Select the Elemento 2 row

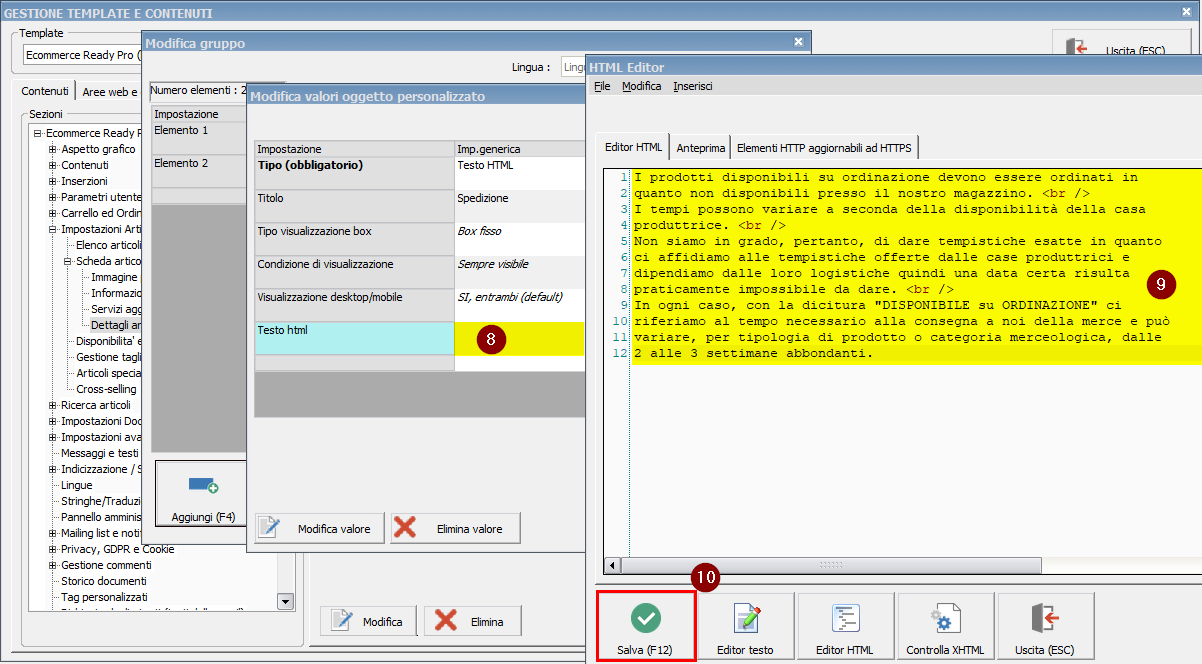198,170
